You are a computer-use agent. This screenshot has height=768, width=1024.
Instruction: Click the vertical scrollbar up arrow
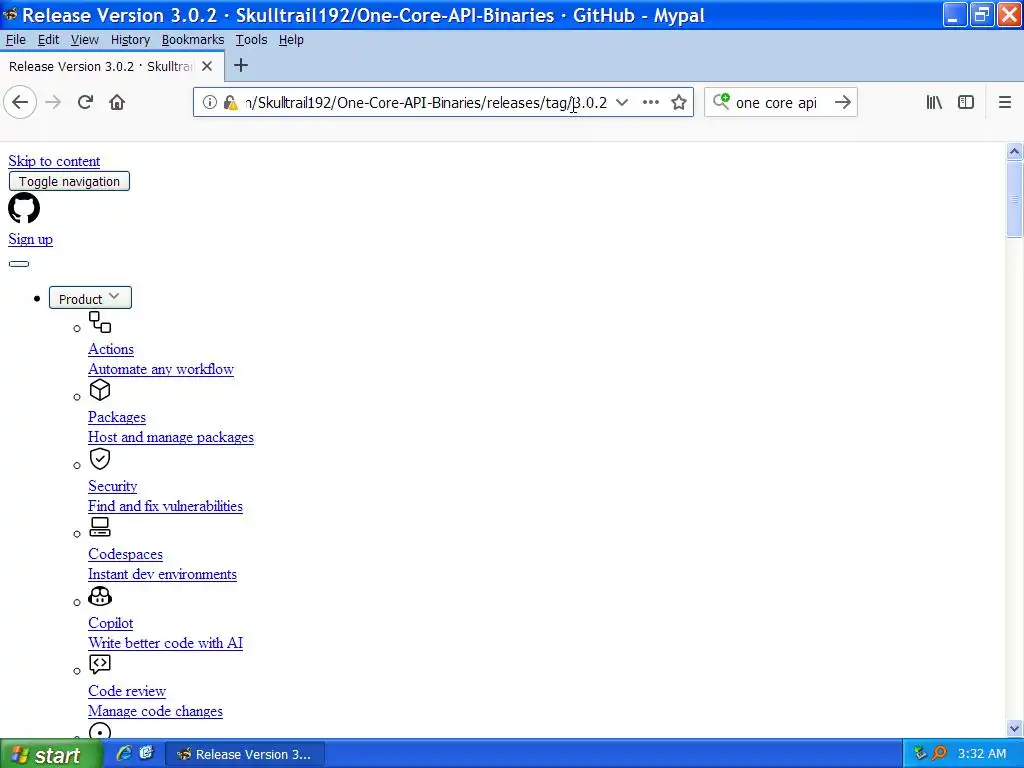coord(1014,152)
